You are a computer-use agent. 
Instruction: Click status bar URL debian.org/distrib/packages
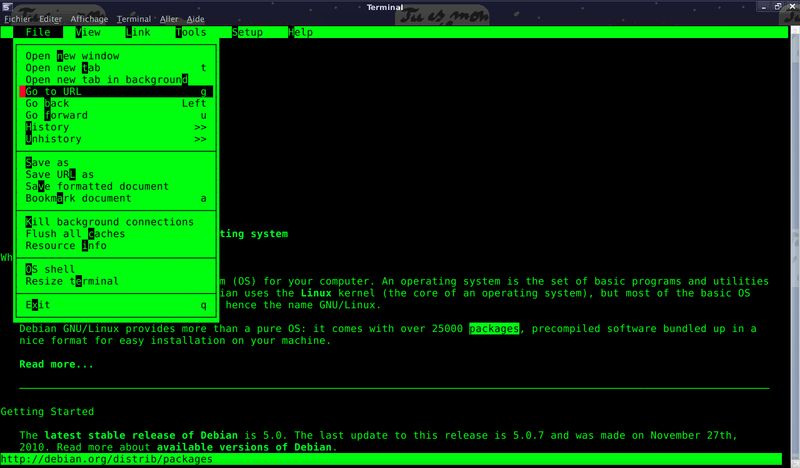pos(107,459)
